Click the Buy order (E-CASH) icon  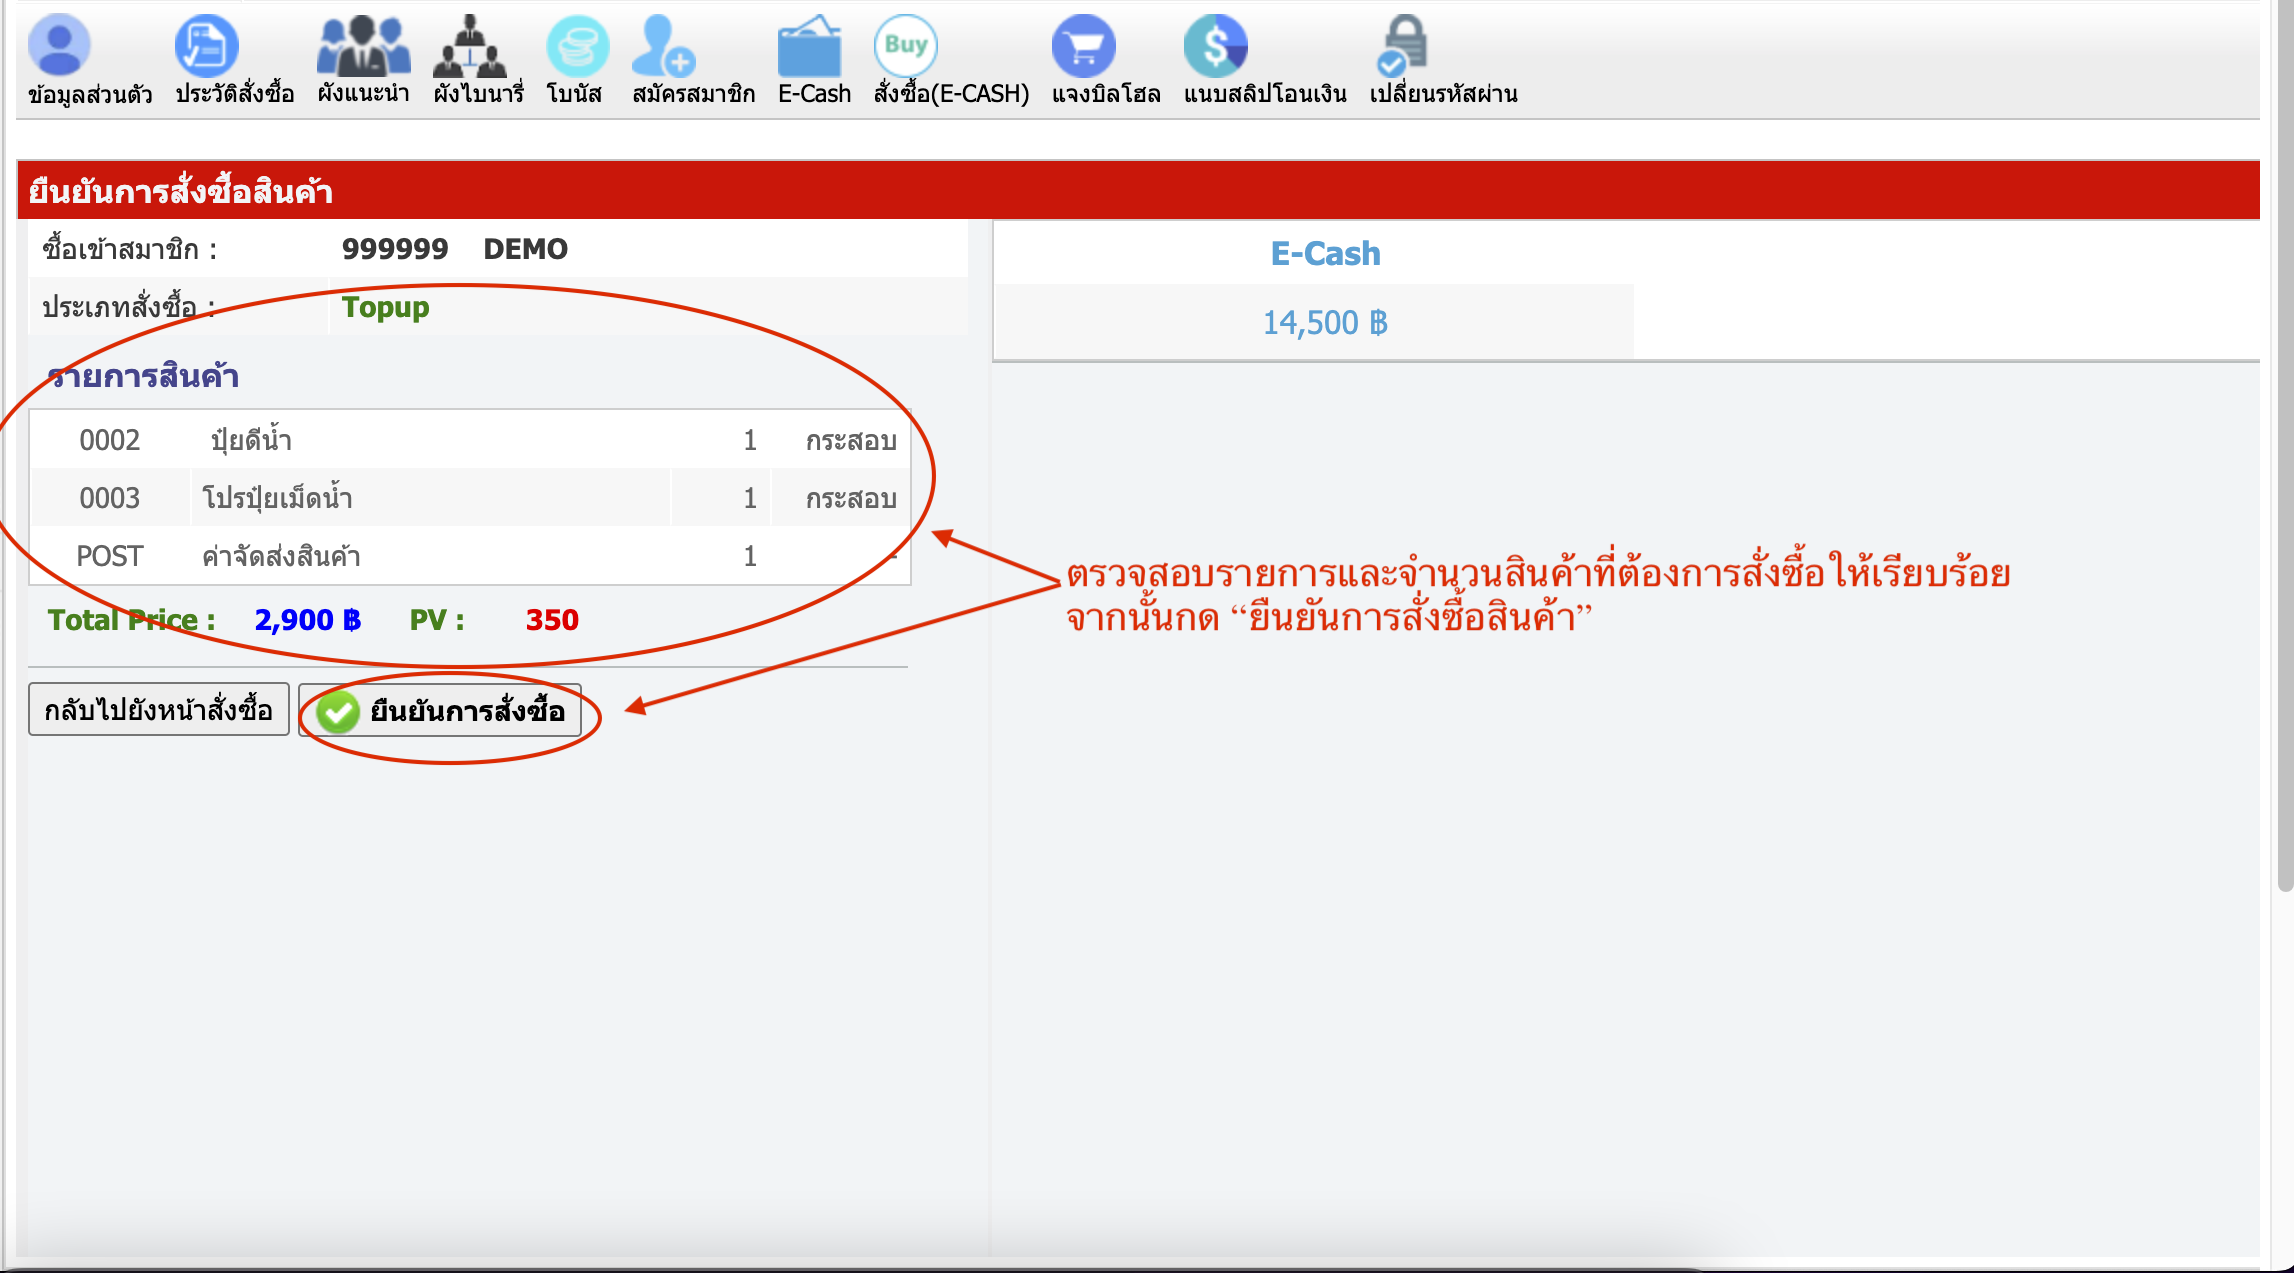click(906, 46)
